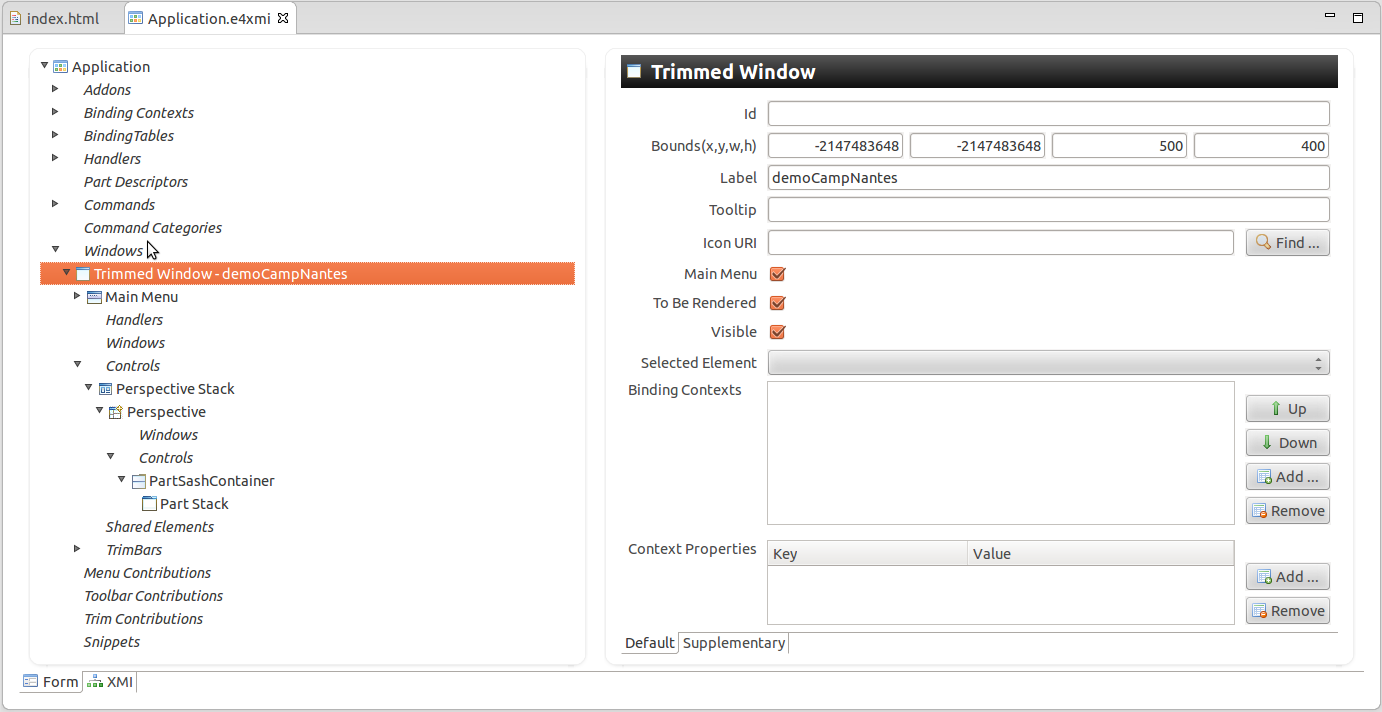Viewport: 1382px width, 712px height.
Task: Close the Application.e4xmi editor tab
Action: point(282,18)
